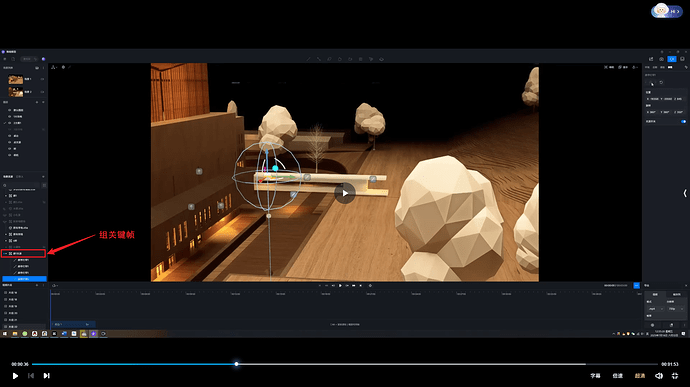The width and height of the screenshot is (690, 387).
Task: Open the 720p resolution dropdown in the export panel
Action: (675, 309)
